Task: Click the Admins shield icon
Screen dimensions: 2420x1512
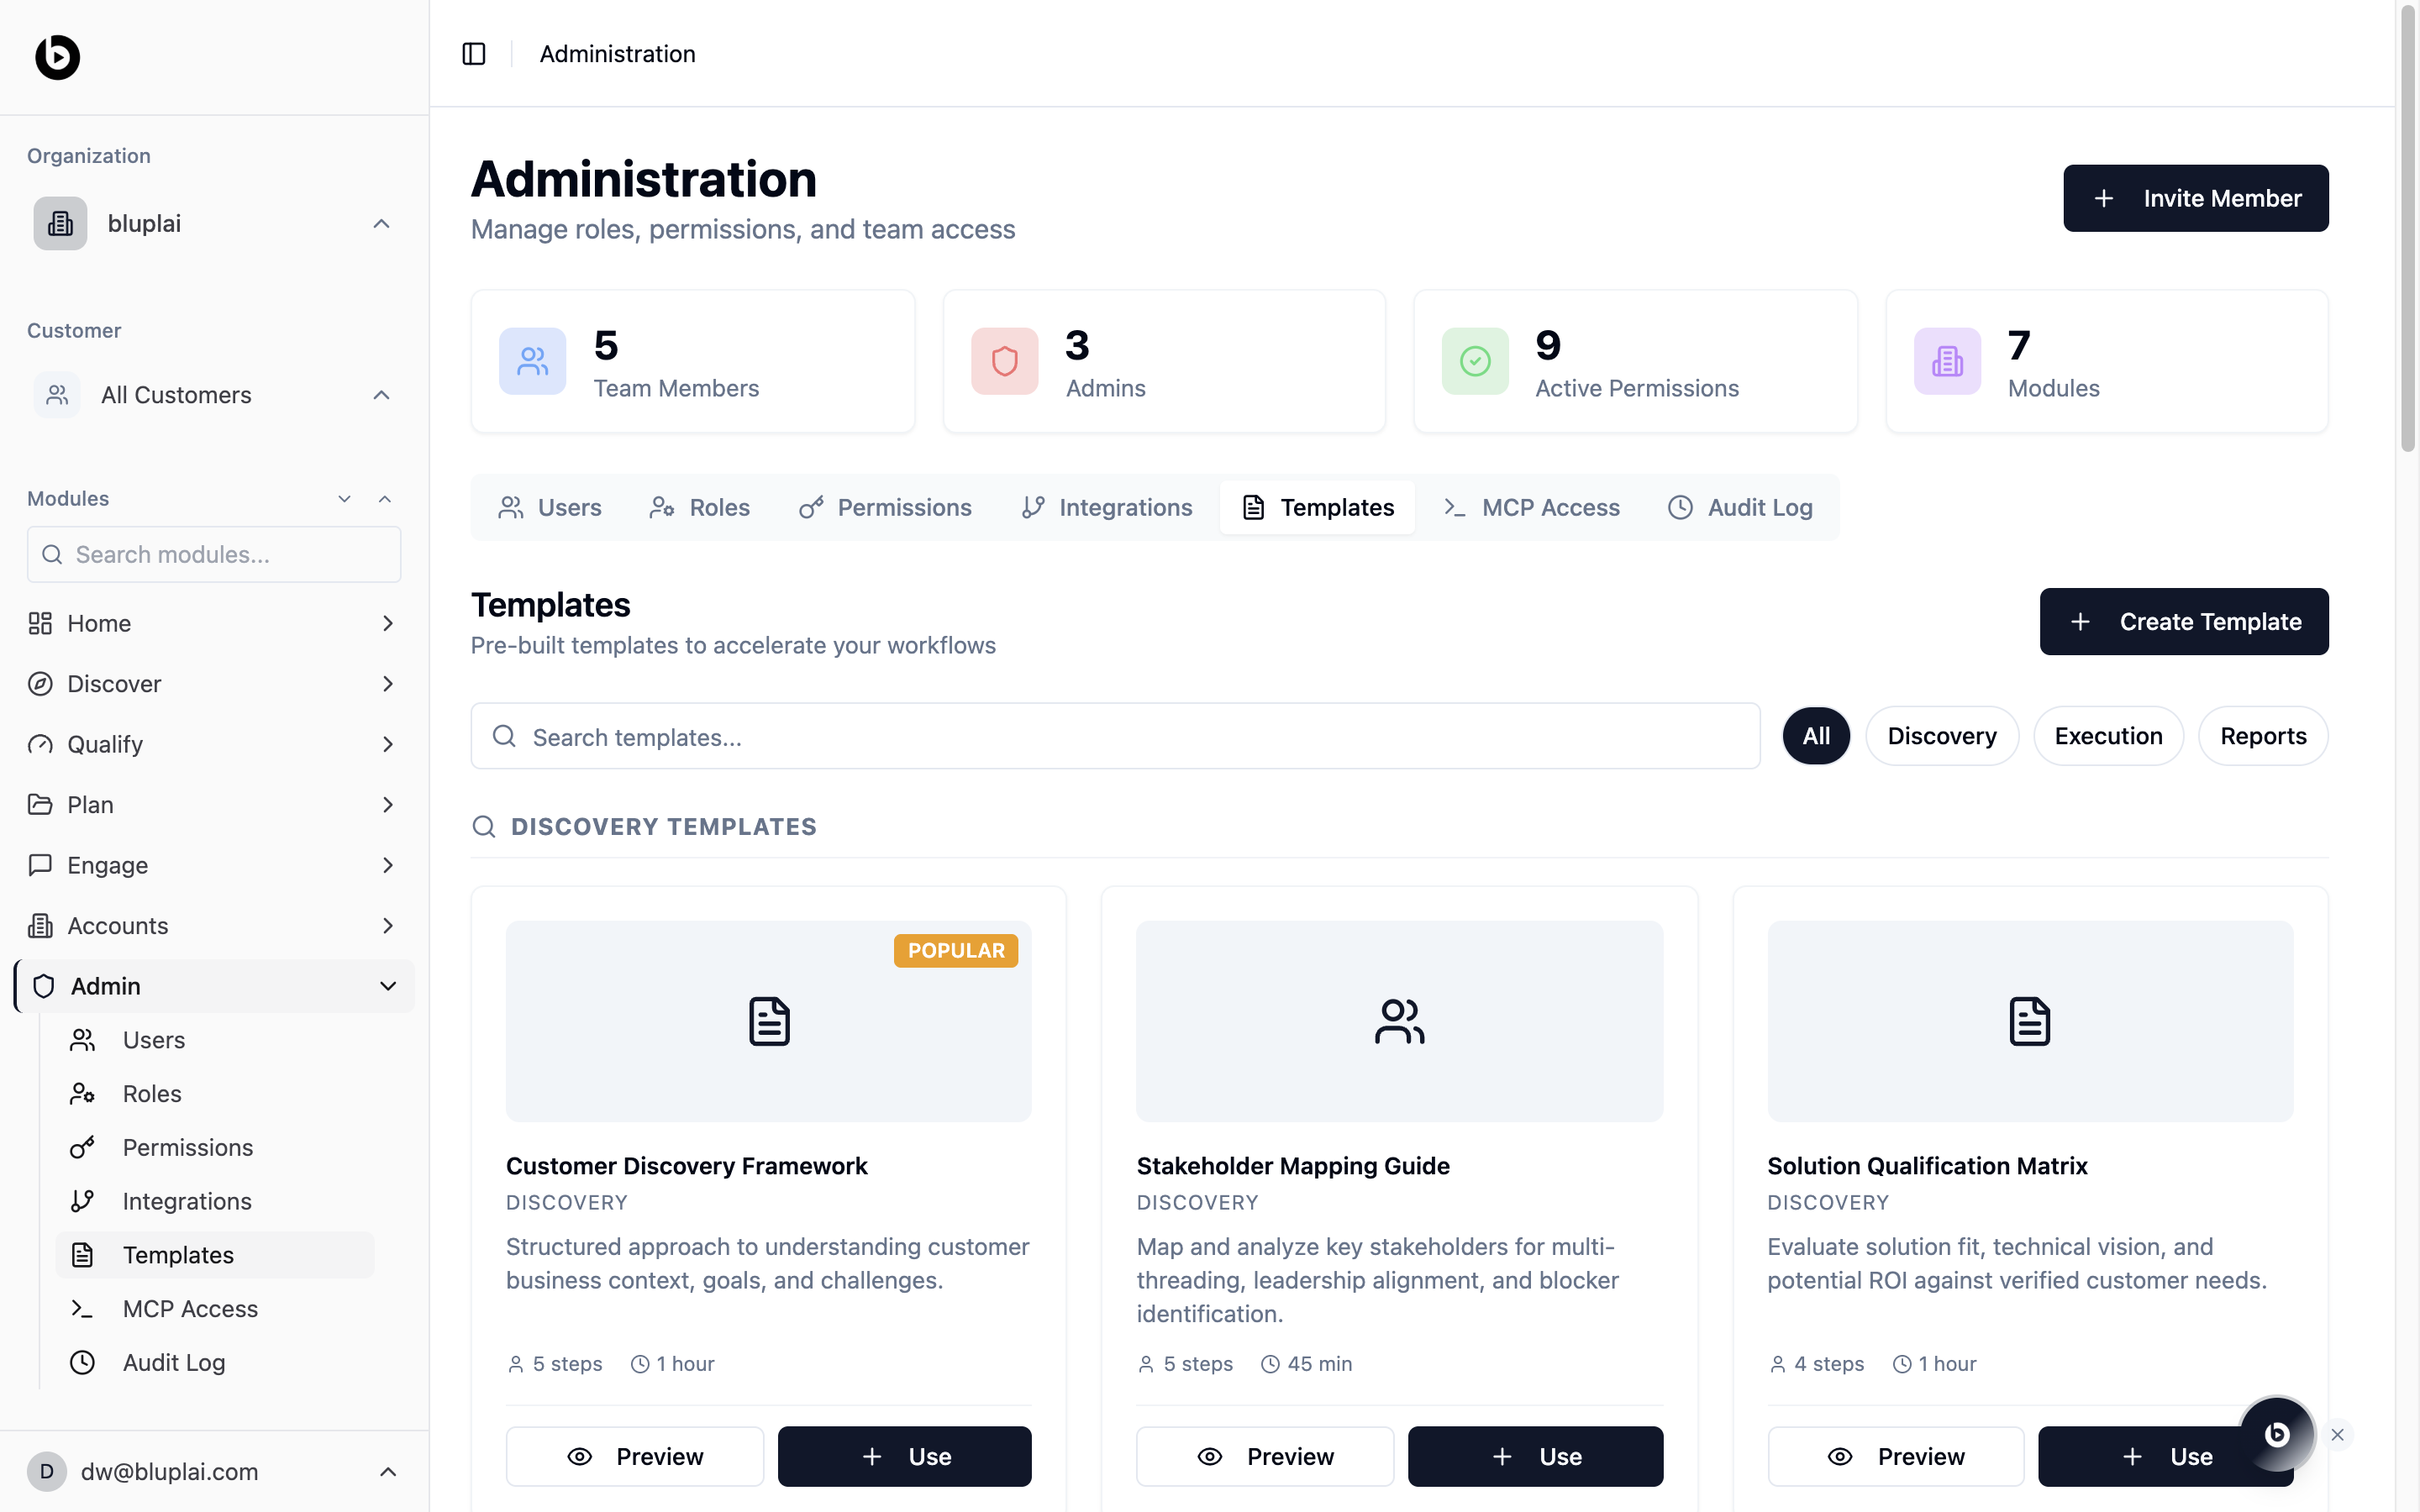Action: 1004,361
